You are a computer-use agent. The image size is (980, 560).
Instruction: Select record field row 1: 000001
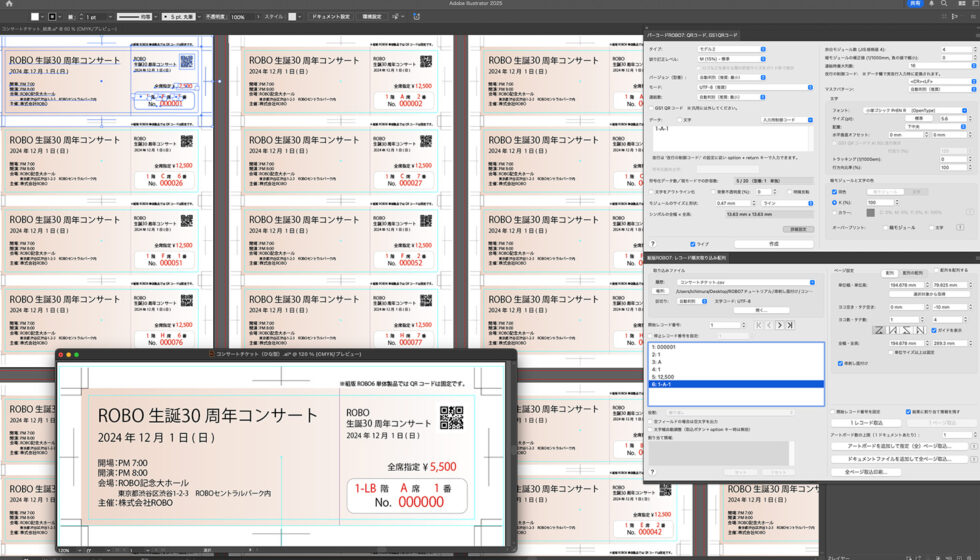tap(736, 347)
